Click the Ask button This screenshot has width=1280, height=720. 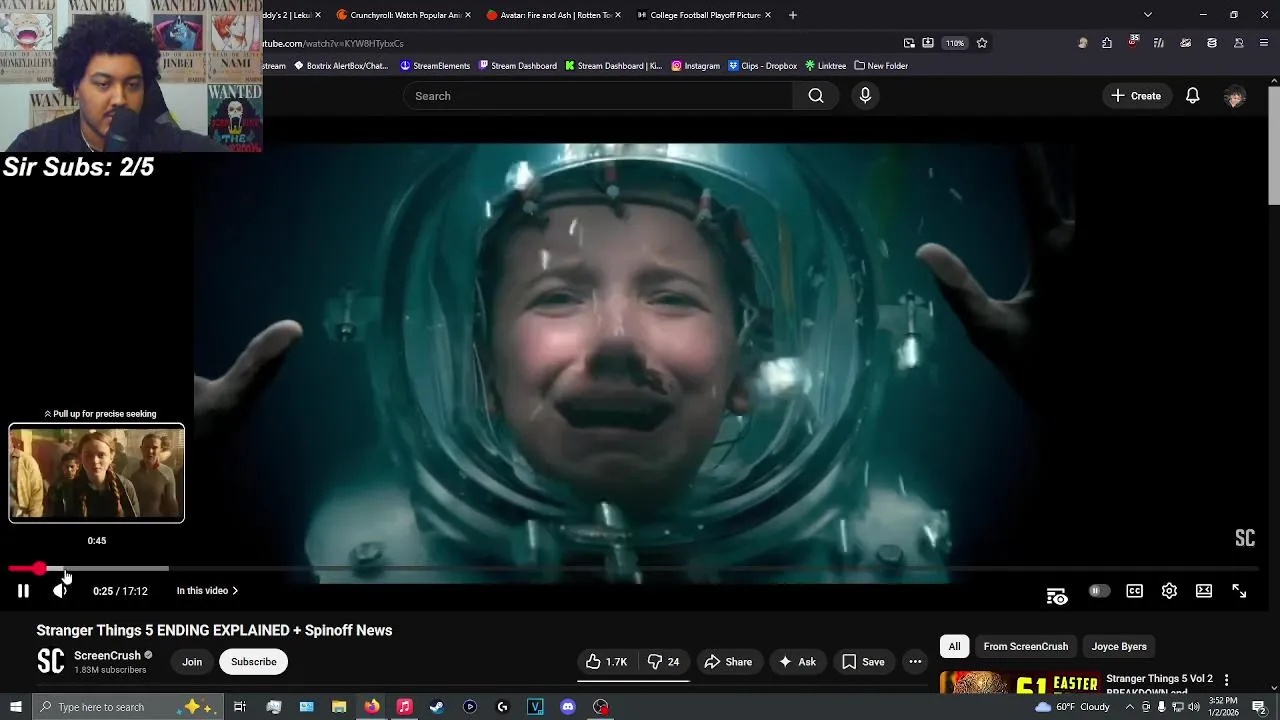(797, 662)
